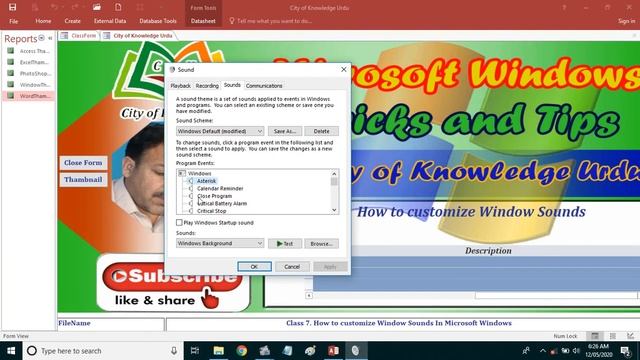This screenshot has height=360, width=640.
Task: Select the WindowTh... report icon
Action: pos(11,84)
